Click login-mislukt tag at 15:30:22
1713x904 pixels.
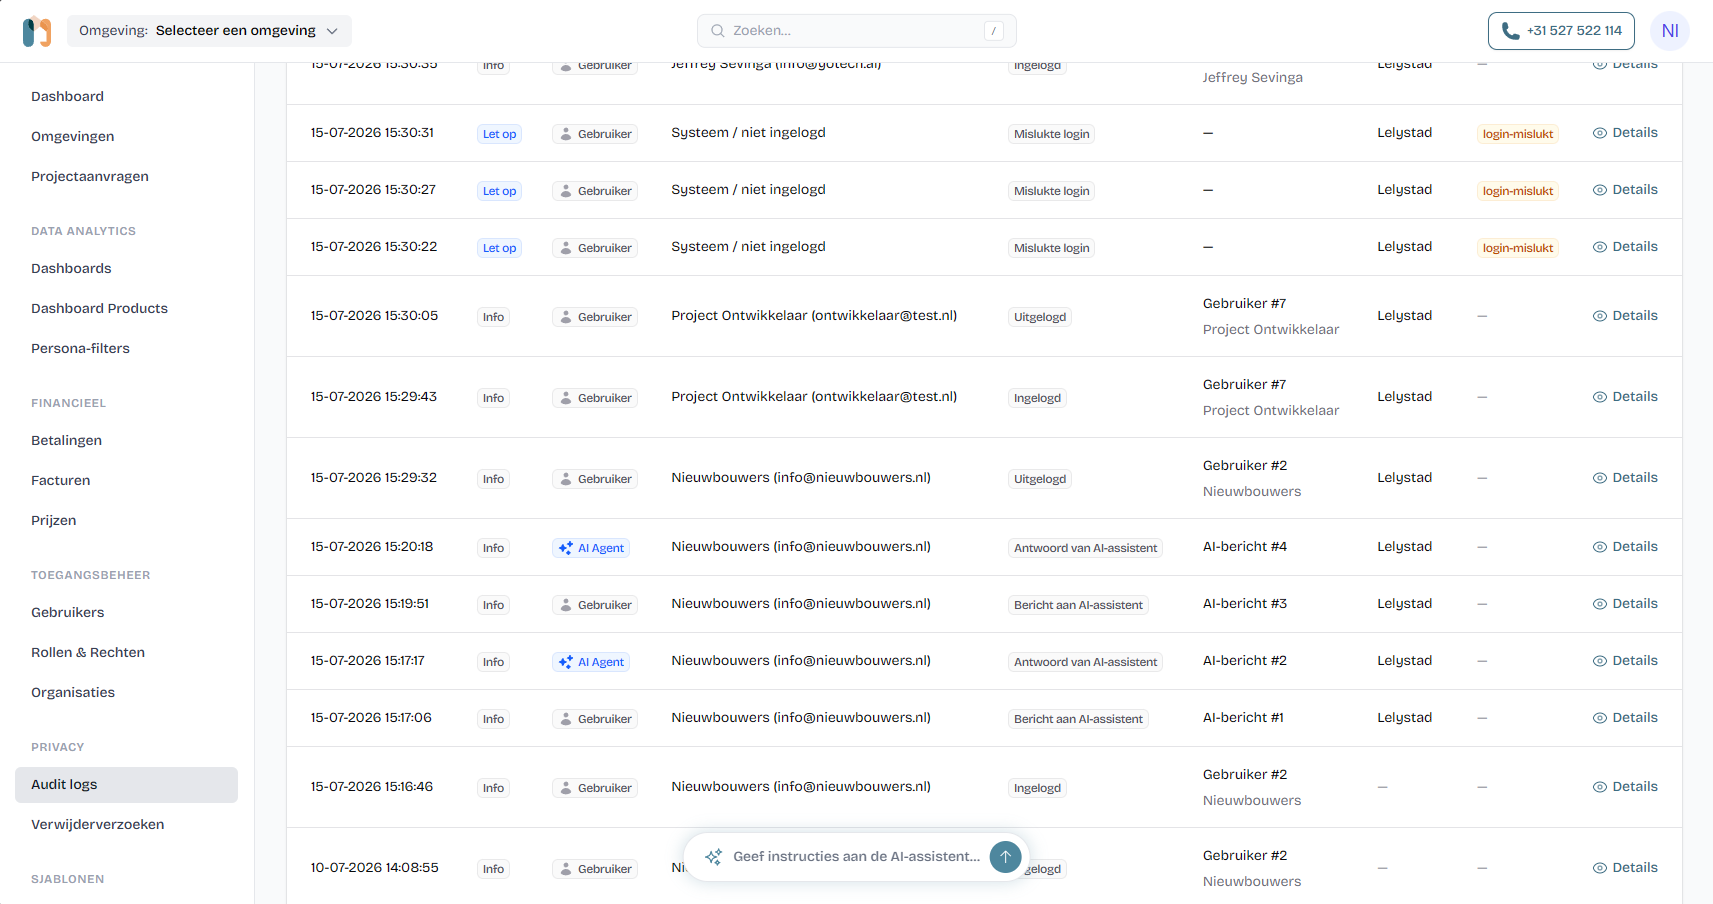pyautogui.click(x=1518, y=248)
